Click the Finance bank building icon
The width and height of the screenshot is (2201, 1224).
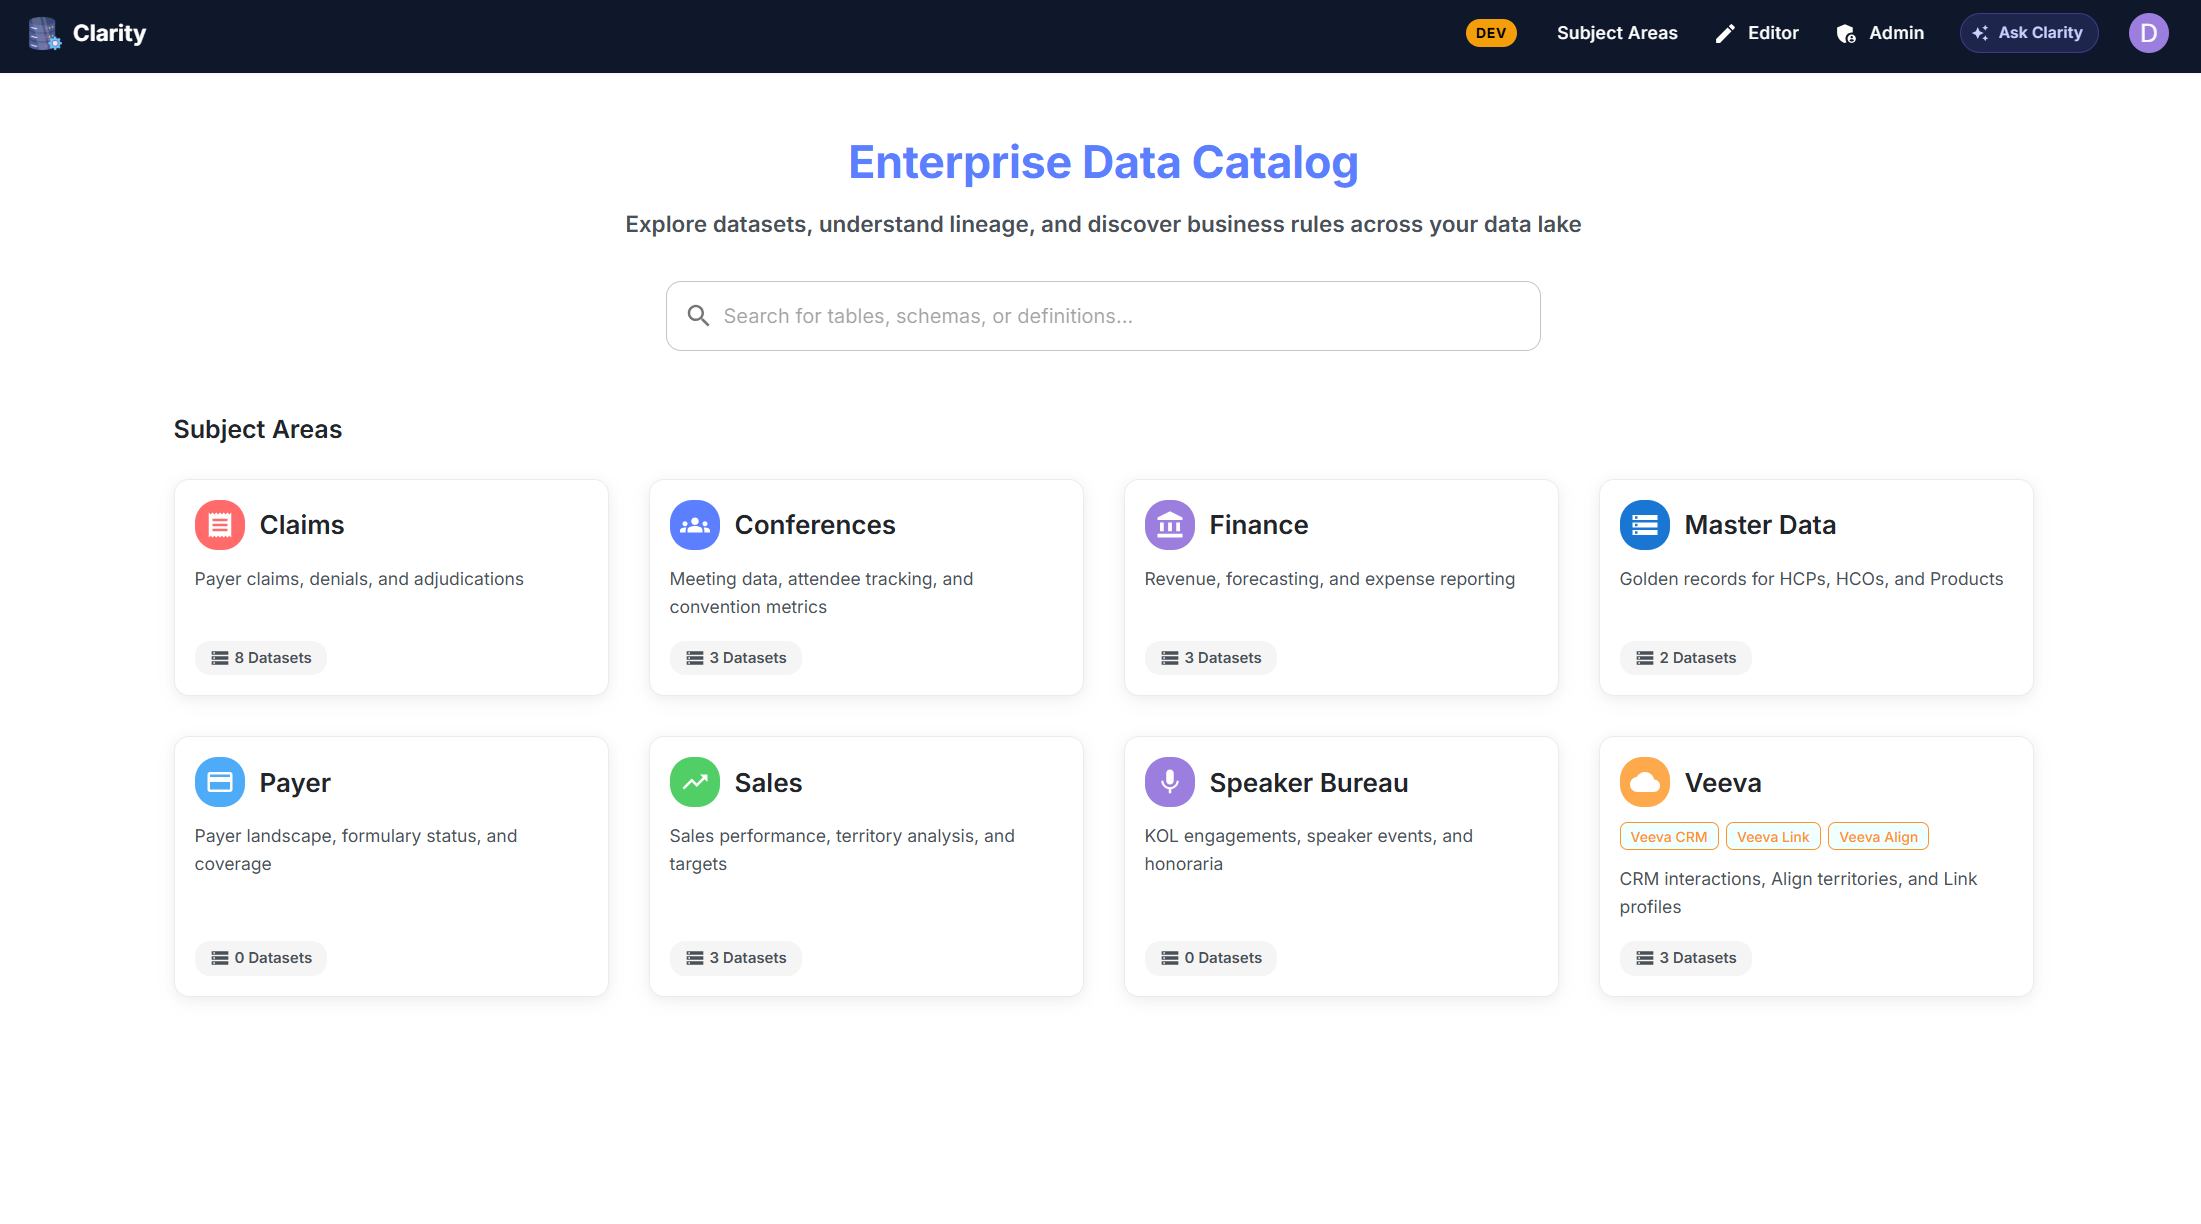(x=1170, y=525)
